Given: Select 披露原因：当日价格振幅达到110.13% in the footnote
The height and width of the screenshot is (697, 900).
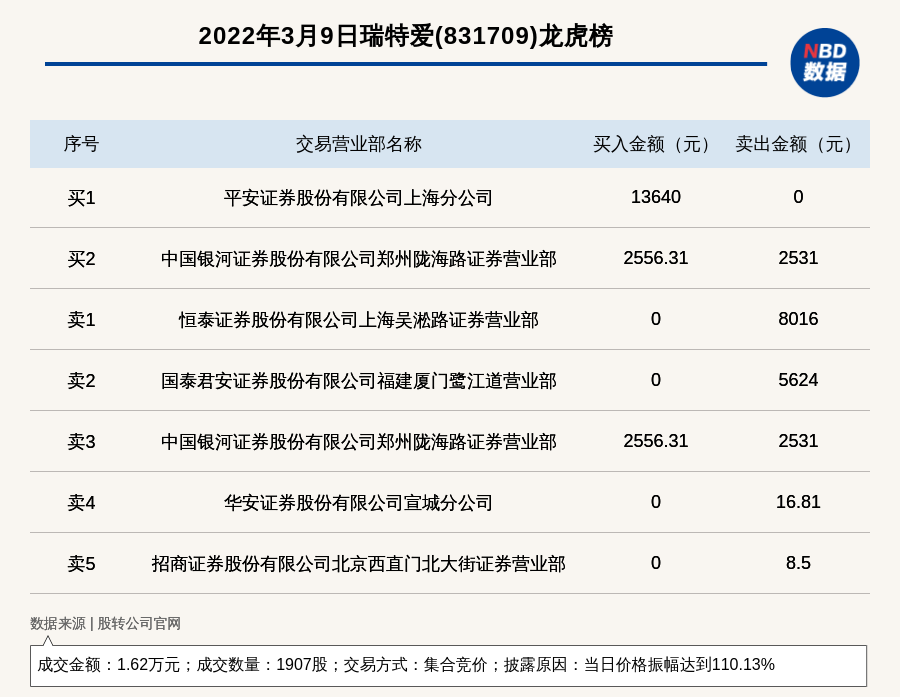Looking at the screenshot, I should (639, 665).
